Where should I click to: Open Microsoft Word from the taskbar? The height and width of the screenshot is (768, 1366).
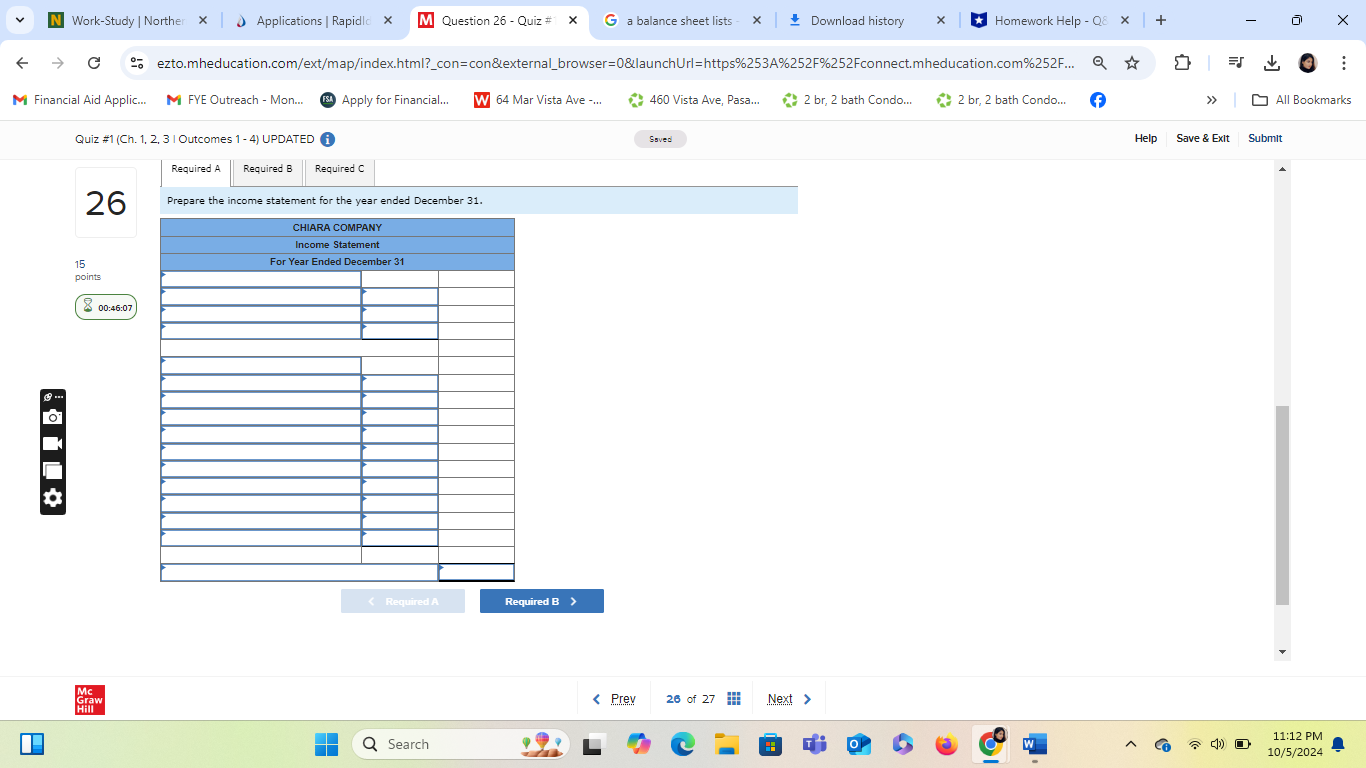click(1034, 744)
